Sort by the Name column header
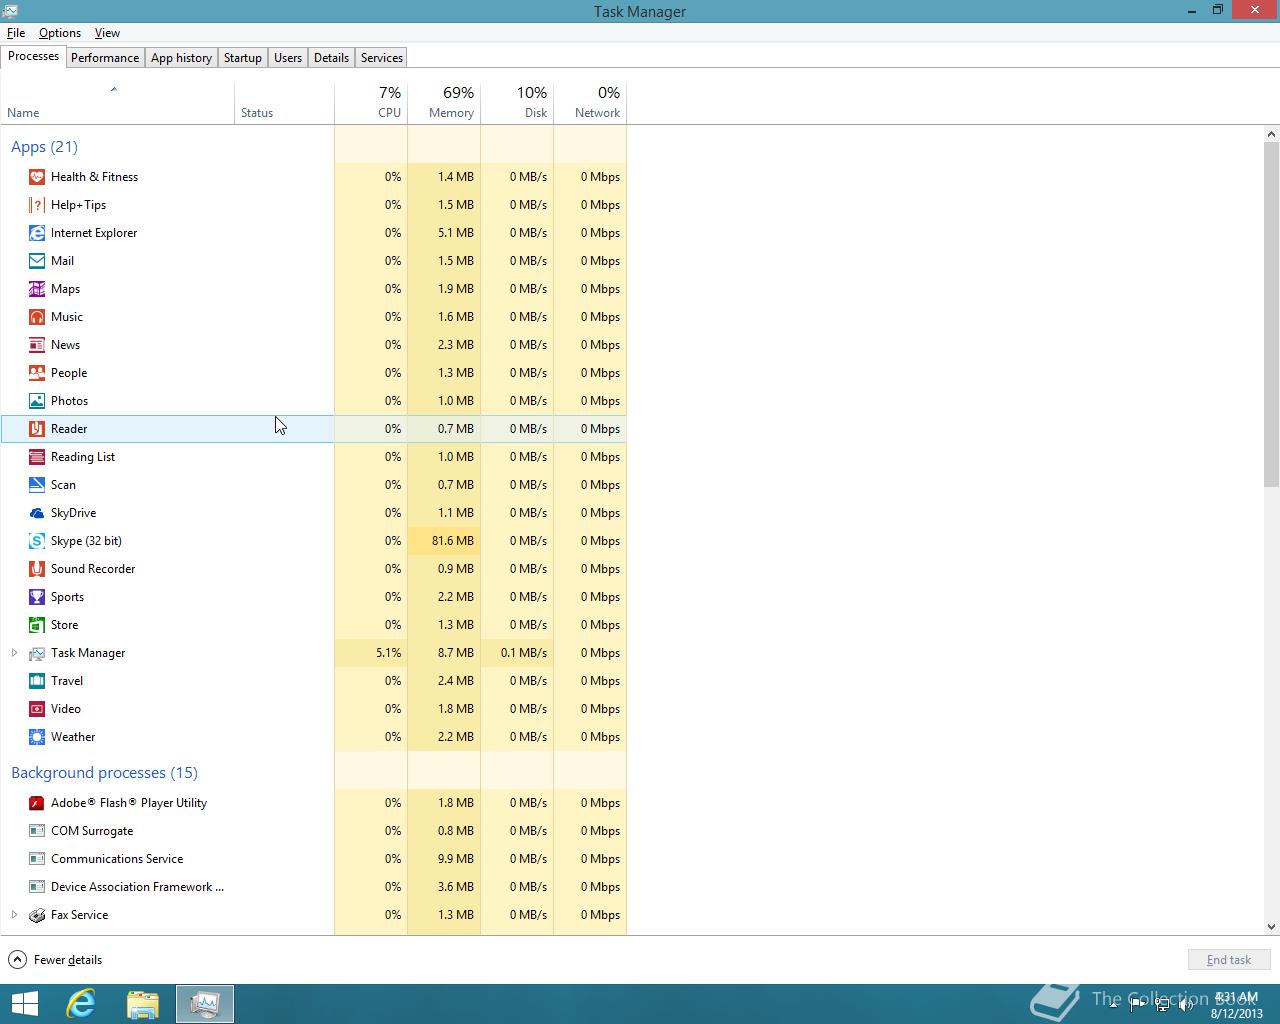The height and width of the screenshot is (1024, 1280). pyautogui.click(x=117, y=103)
